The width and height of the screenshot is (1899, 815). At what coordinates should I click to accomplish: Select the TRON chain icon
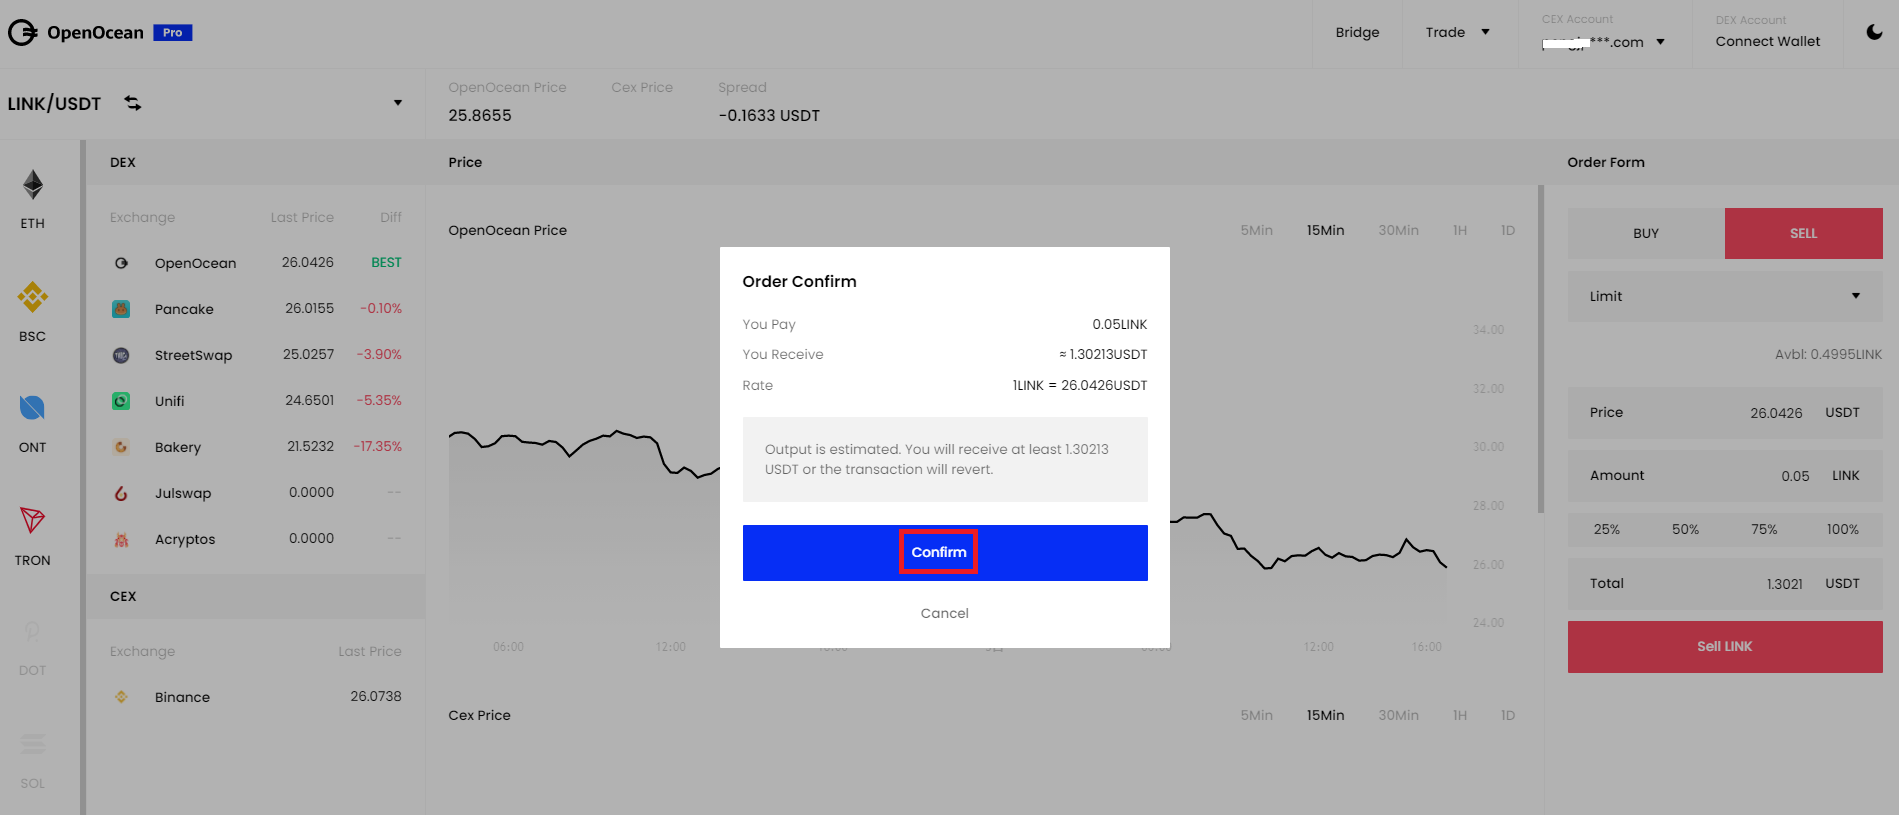33,520
